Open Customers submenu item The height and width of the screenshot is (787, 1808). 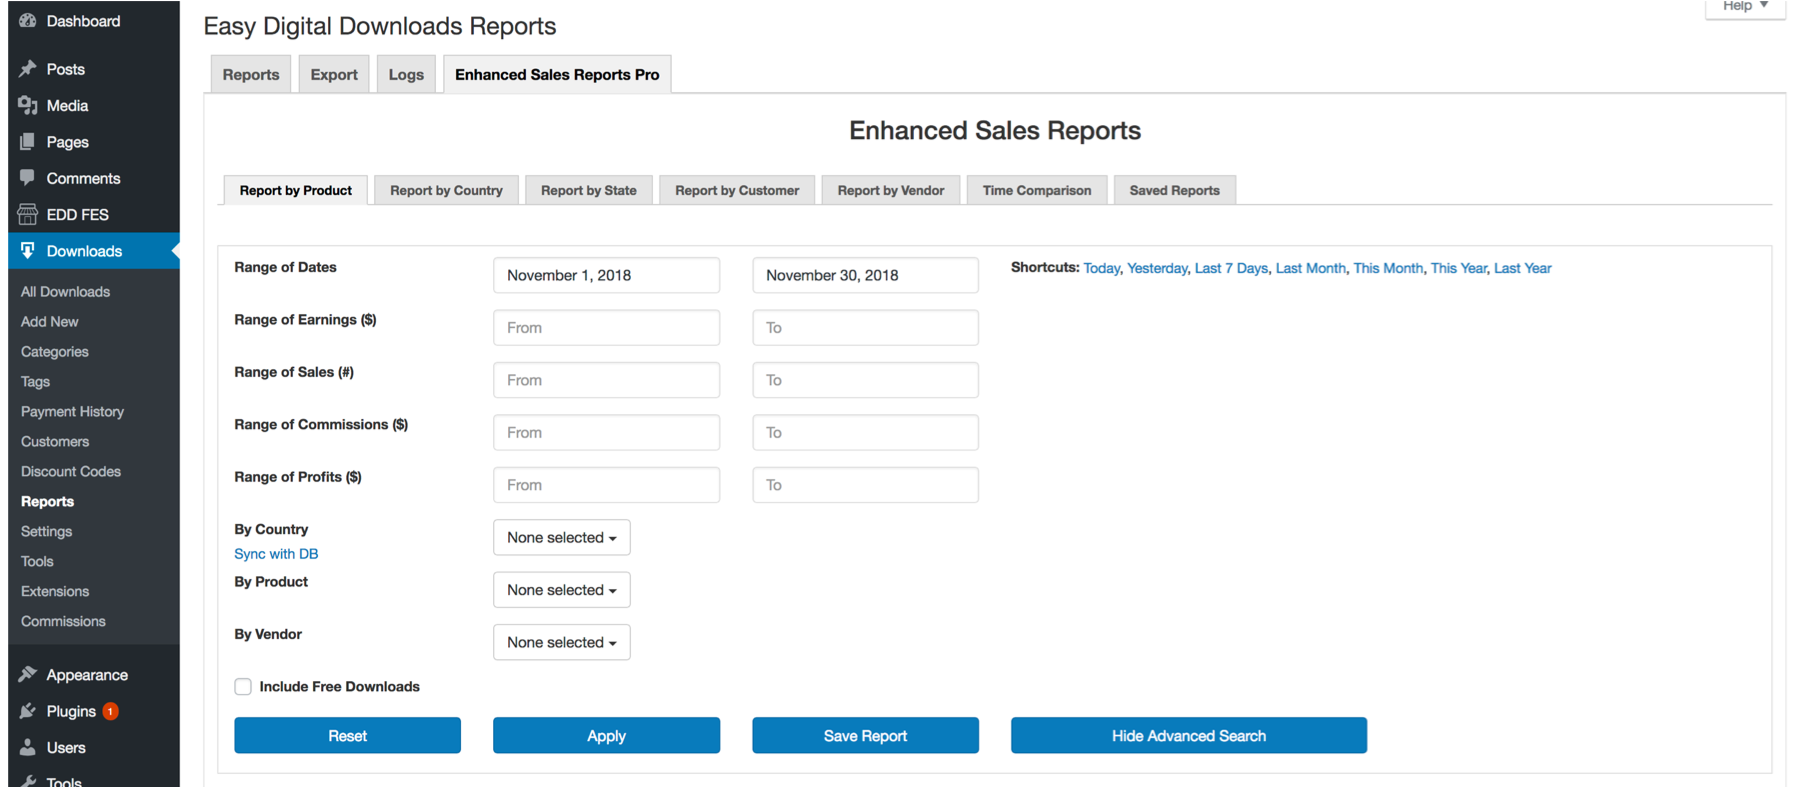[x=55, y=442]
